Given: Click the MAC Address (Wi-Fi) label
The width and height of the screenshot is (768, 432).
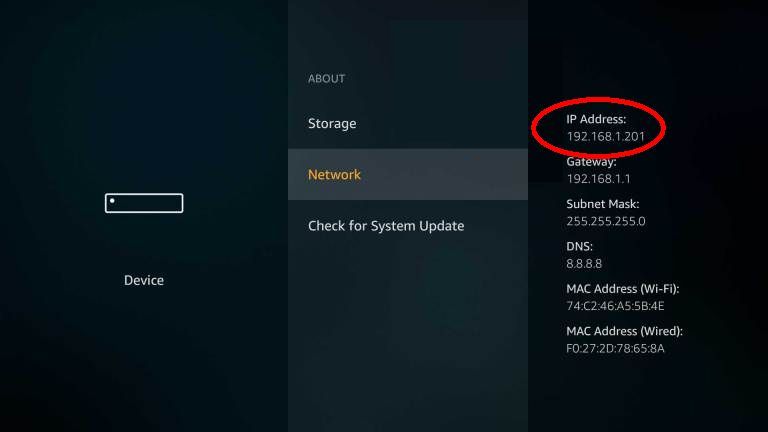Looking at the screenshot, I should (623, 289).
